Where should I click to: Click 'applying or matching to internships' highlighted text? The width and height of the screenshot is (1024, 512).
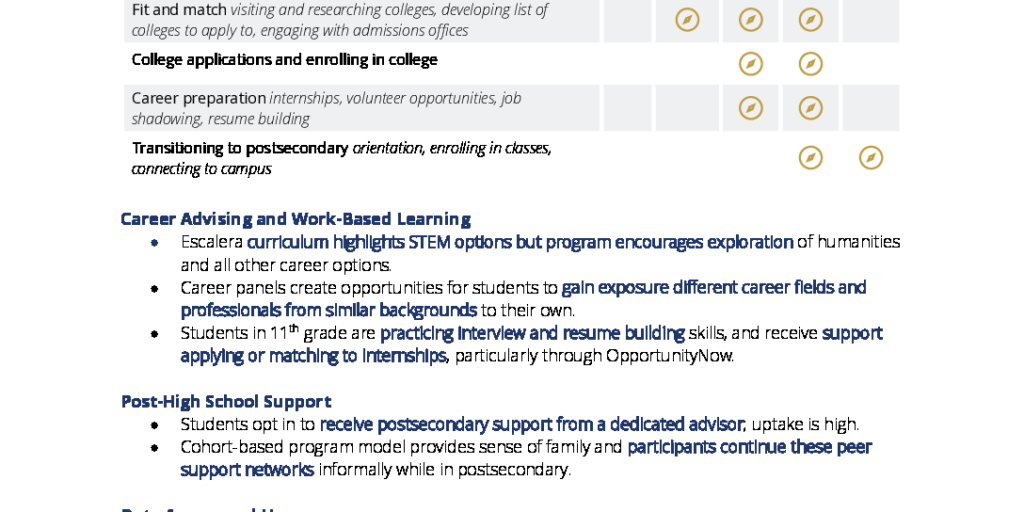click(313, 356)
